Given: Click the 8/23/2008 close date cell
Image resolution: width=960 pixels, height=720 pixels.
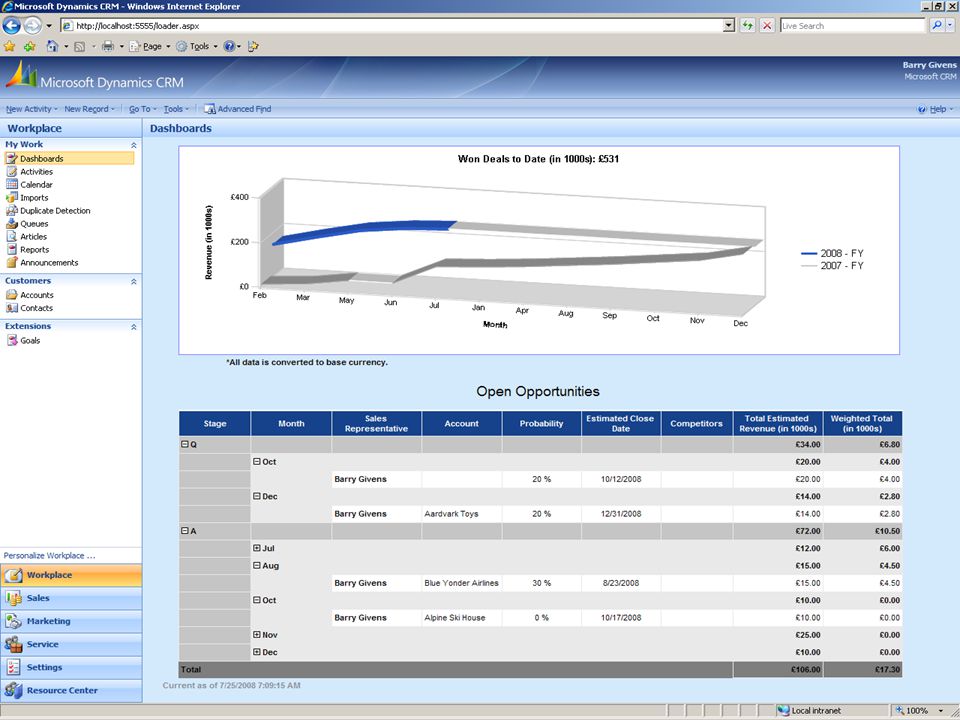Looking at the screenshot, I should pos(621,583).
